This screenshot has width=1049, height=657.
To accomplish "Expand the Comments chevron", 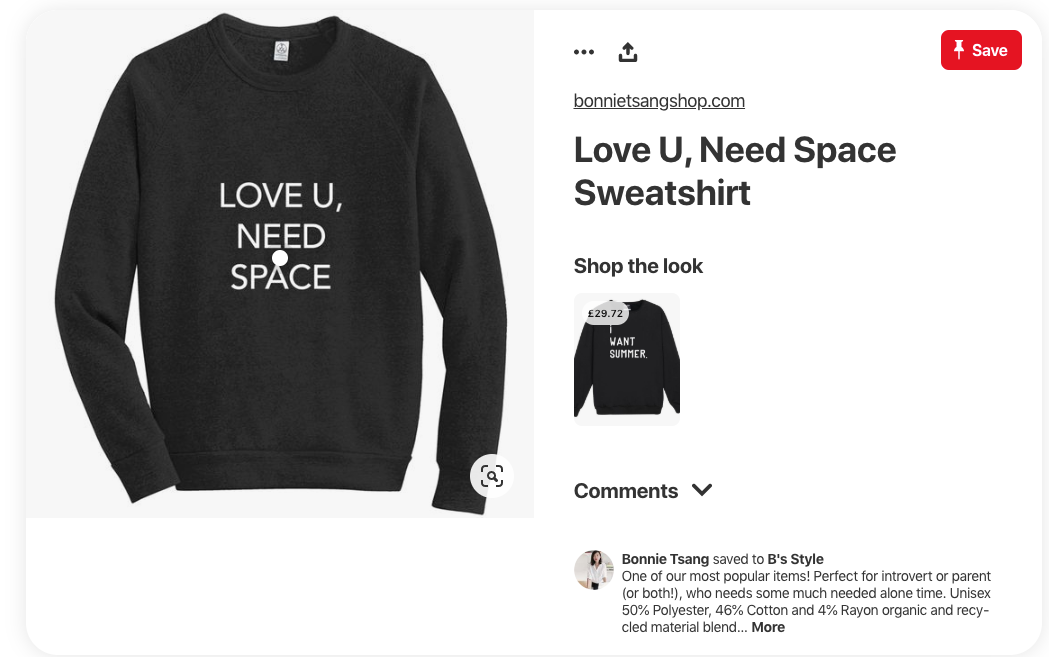I will pos(702,490).
